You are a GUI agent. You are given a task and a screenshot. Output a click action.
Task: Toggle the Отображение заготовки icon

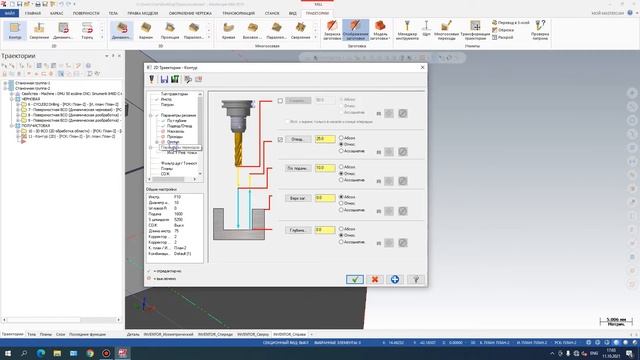[356, 30]
